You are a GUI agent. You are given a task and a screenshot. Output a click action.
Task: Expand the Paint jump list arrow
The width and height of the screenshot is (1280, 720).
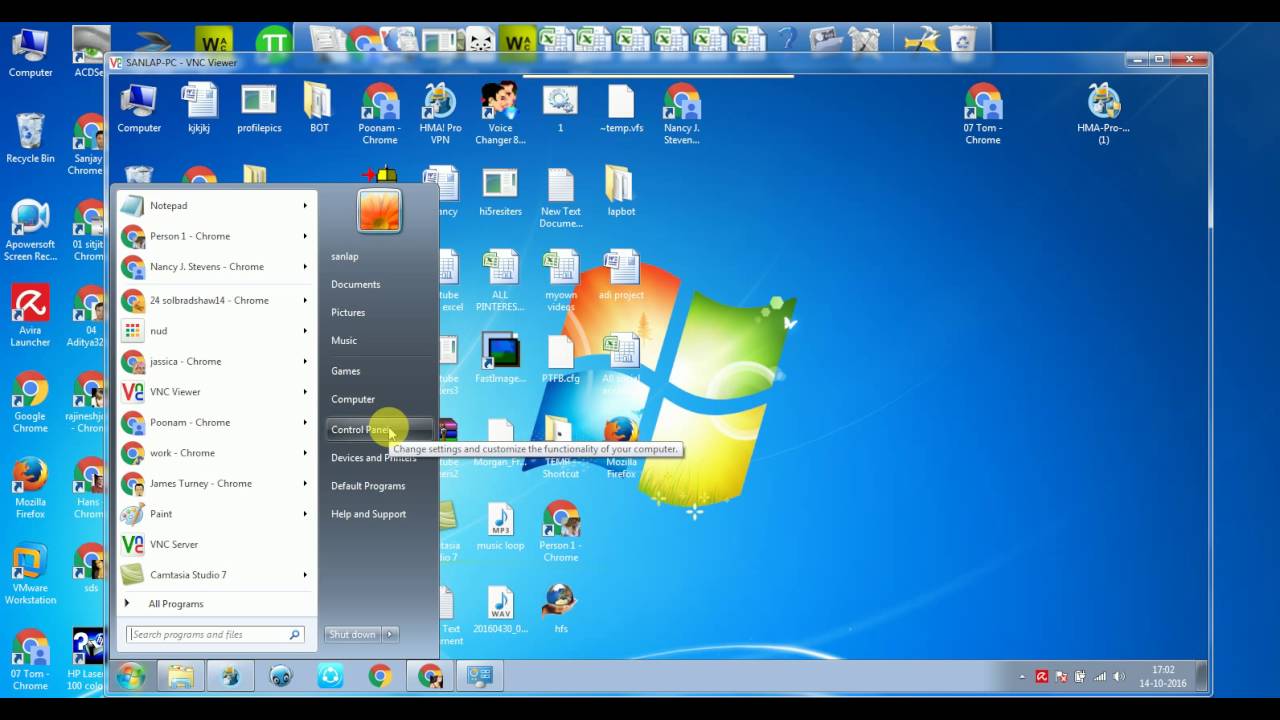pos(305,514)
